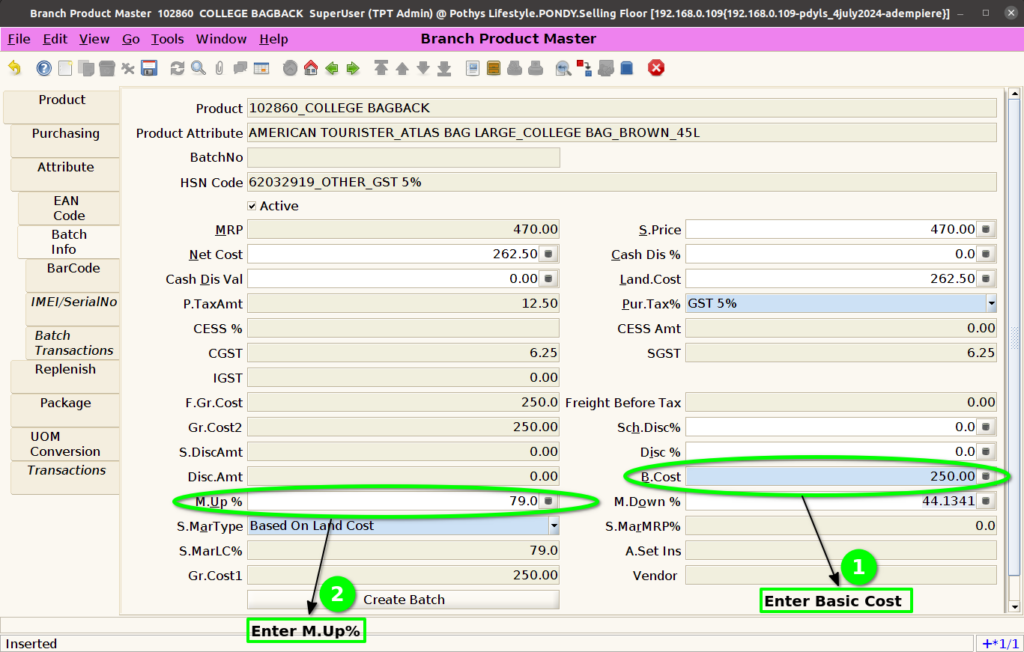Open the Tools menu
Image resolution: width=1024 pixels, height=652 pixels.
pos(167,39)
